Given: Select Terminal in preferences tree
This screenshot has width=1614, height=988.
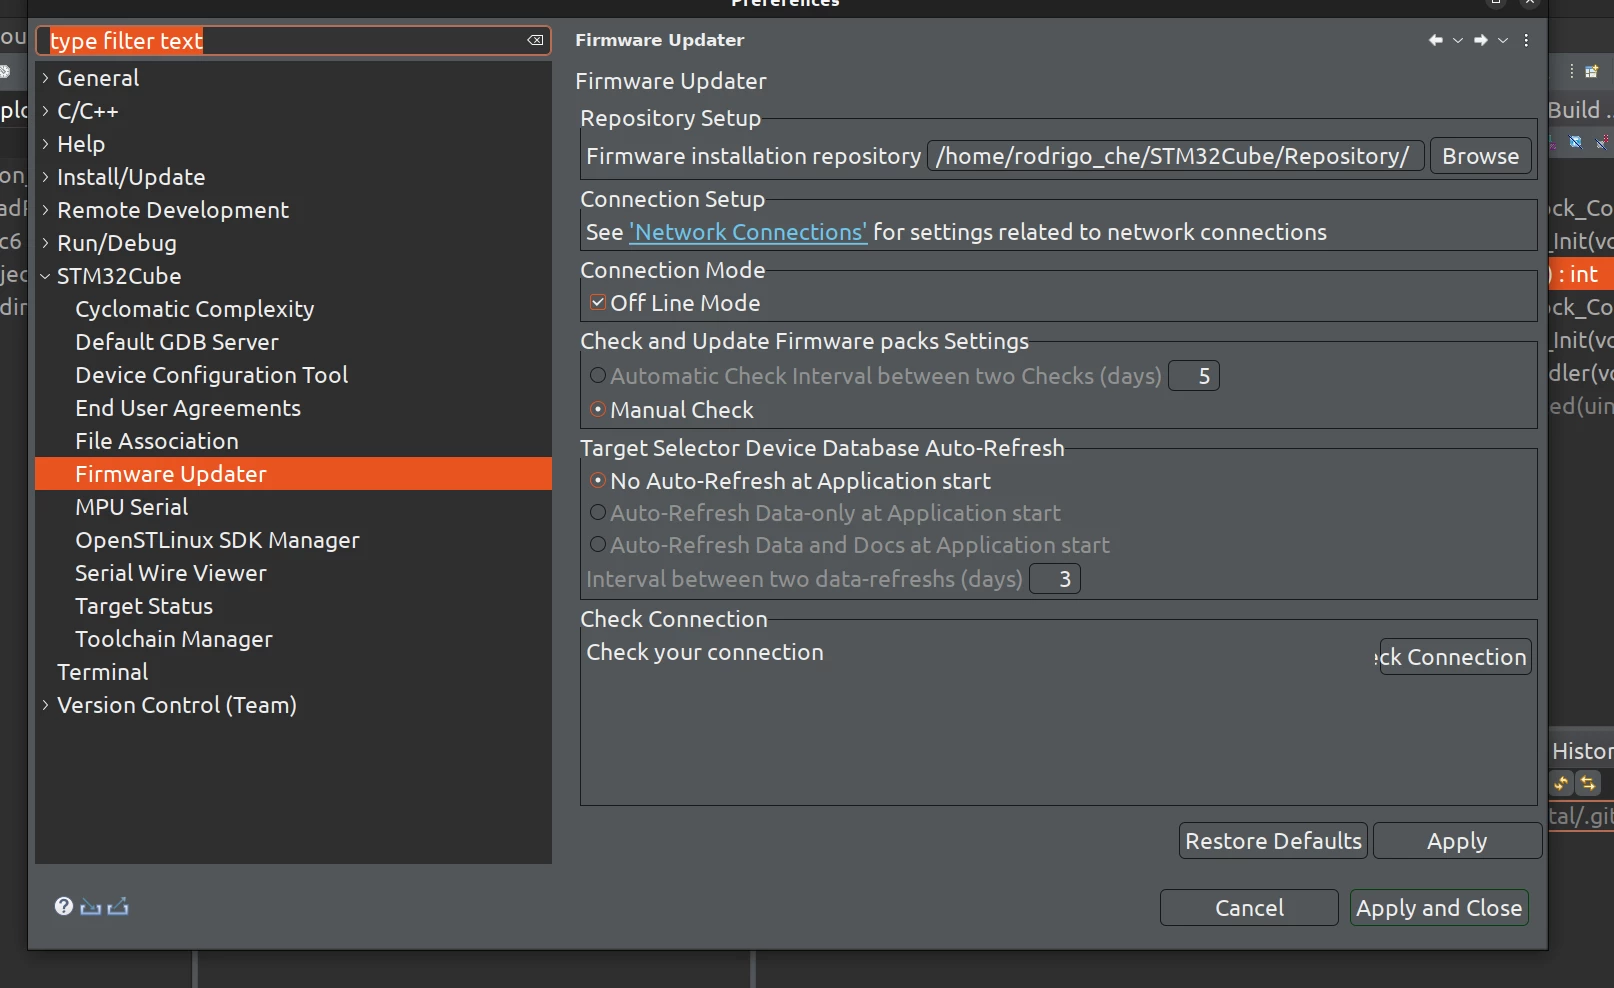Looking at the screenshot, I should [x=103, y=672].
